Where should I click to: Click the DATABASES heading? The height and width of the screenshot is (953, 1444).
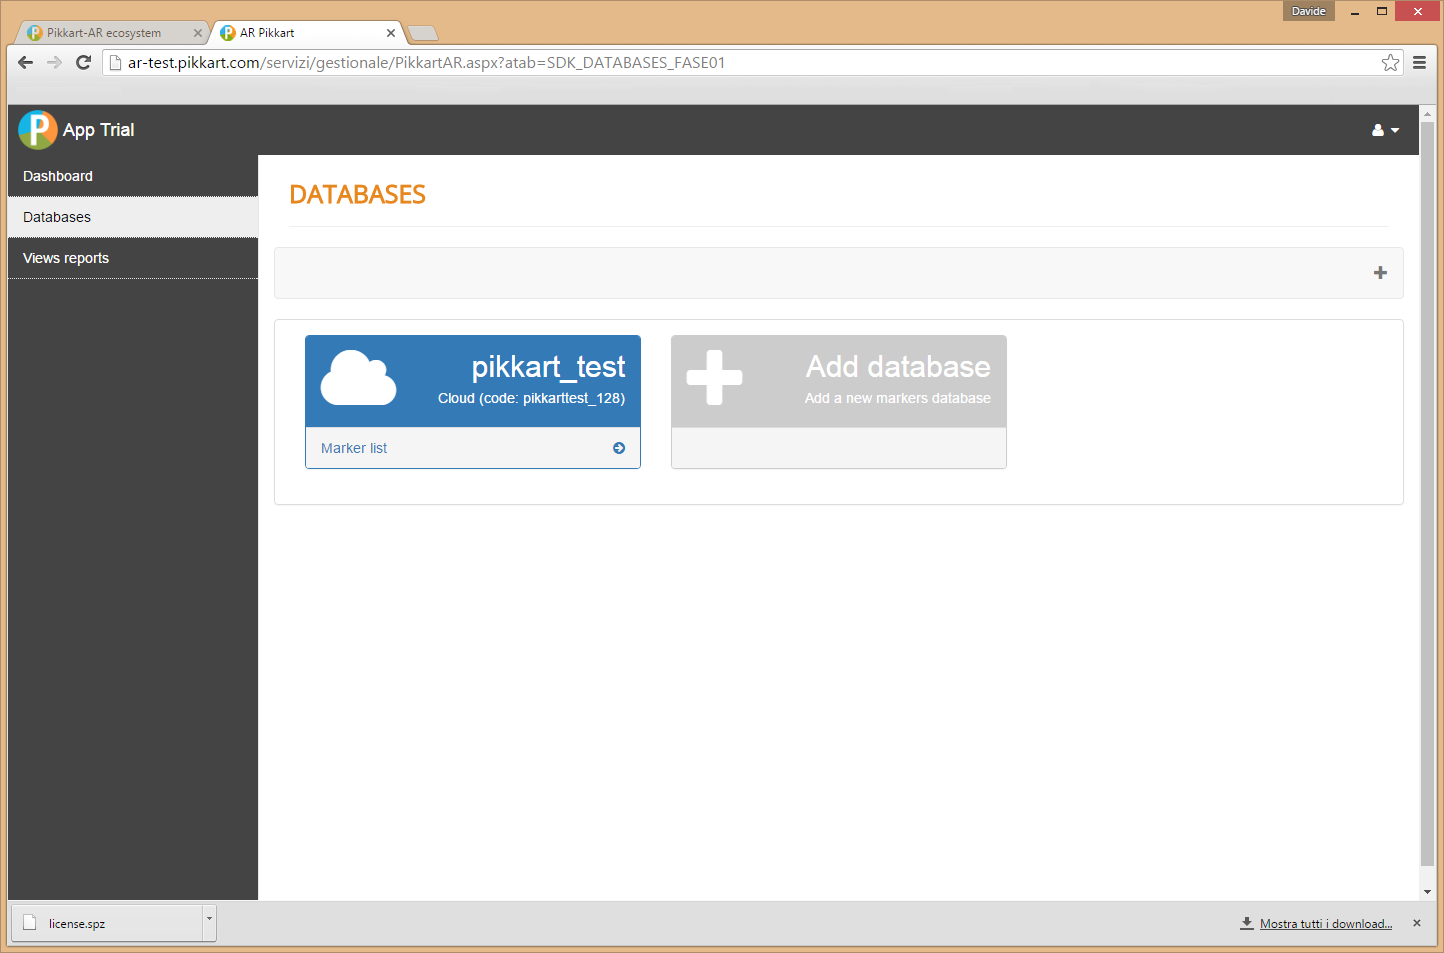click(x=357, y=195)
